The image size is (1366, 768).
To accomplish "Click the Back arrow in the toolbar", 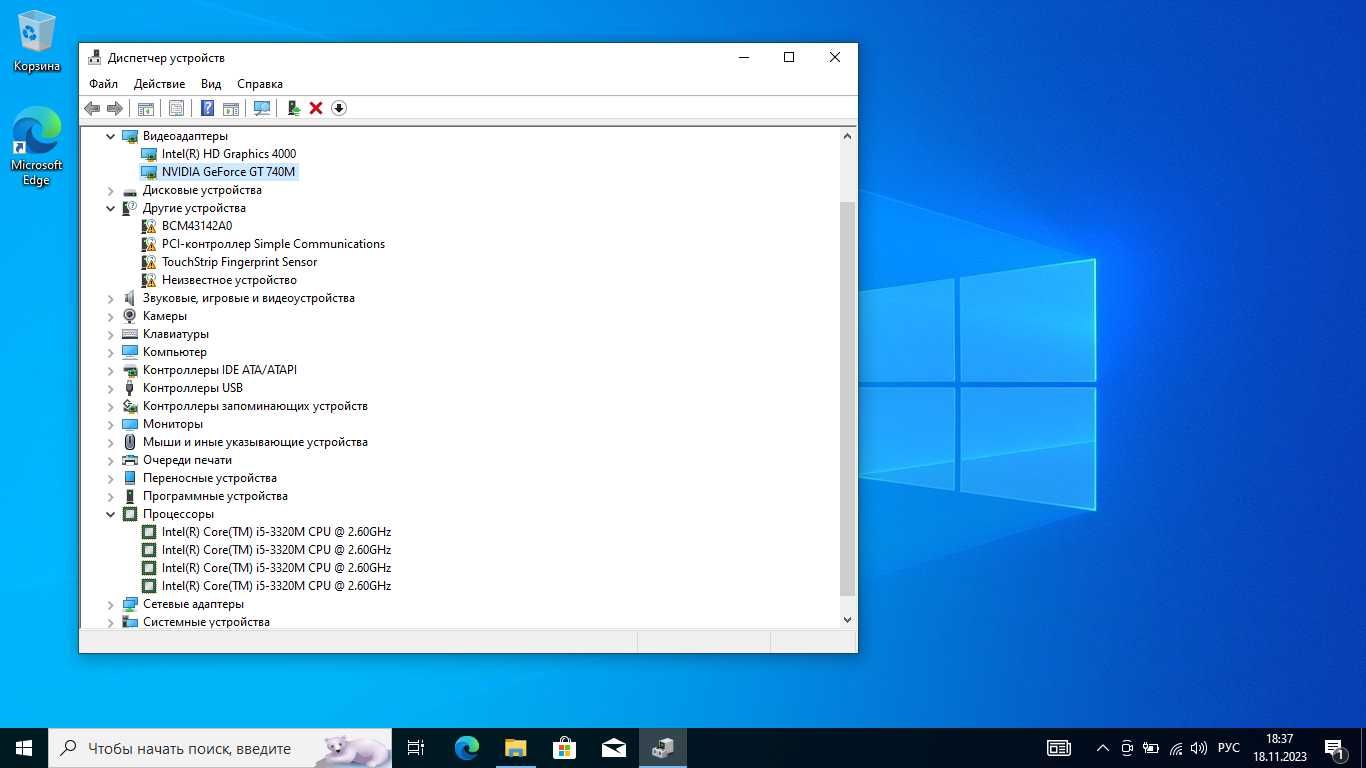I will [92, 108].
